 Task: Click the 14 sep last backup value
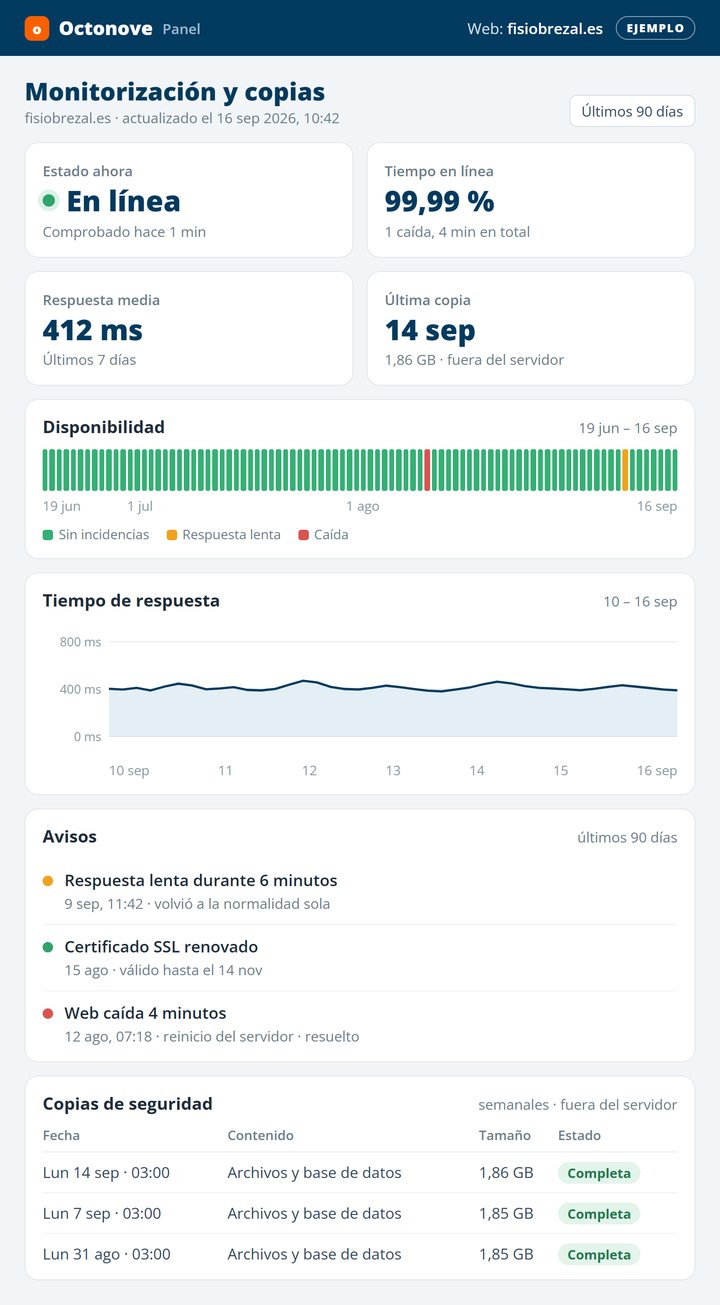pos(430,330)
